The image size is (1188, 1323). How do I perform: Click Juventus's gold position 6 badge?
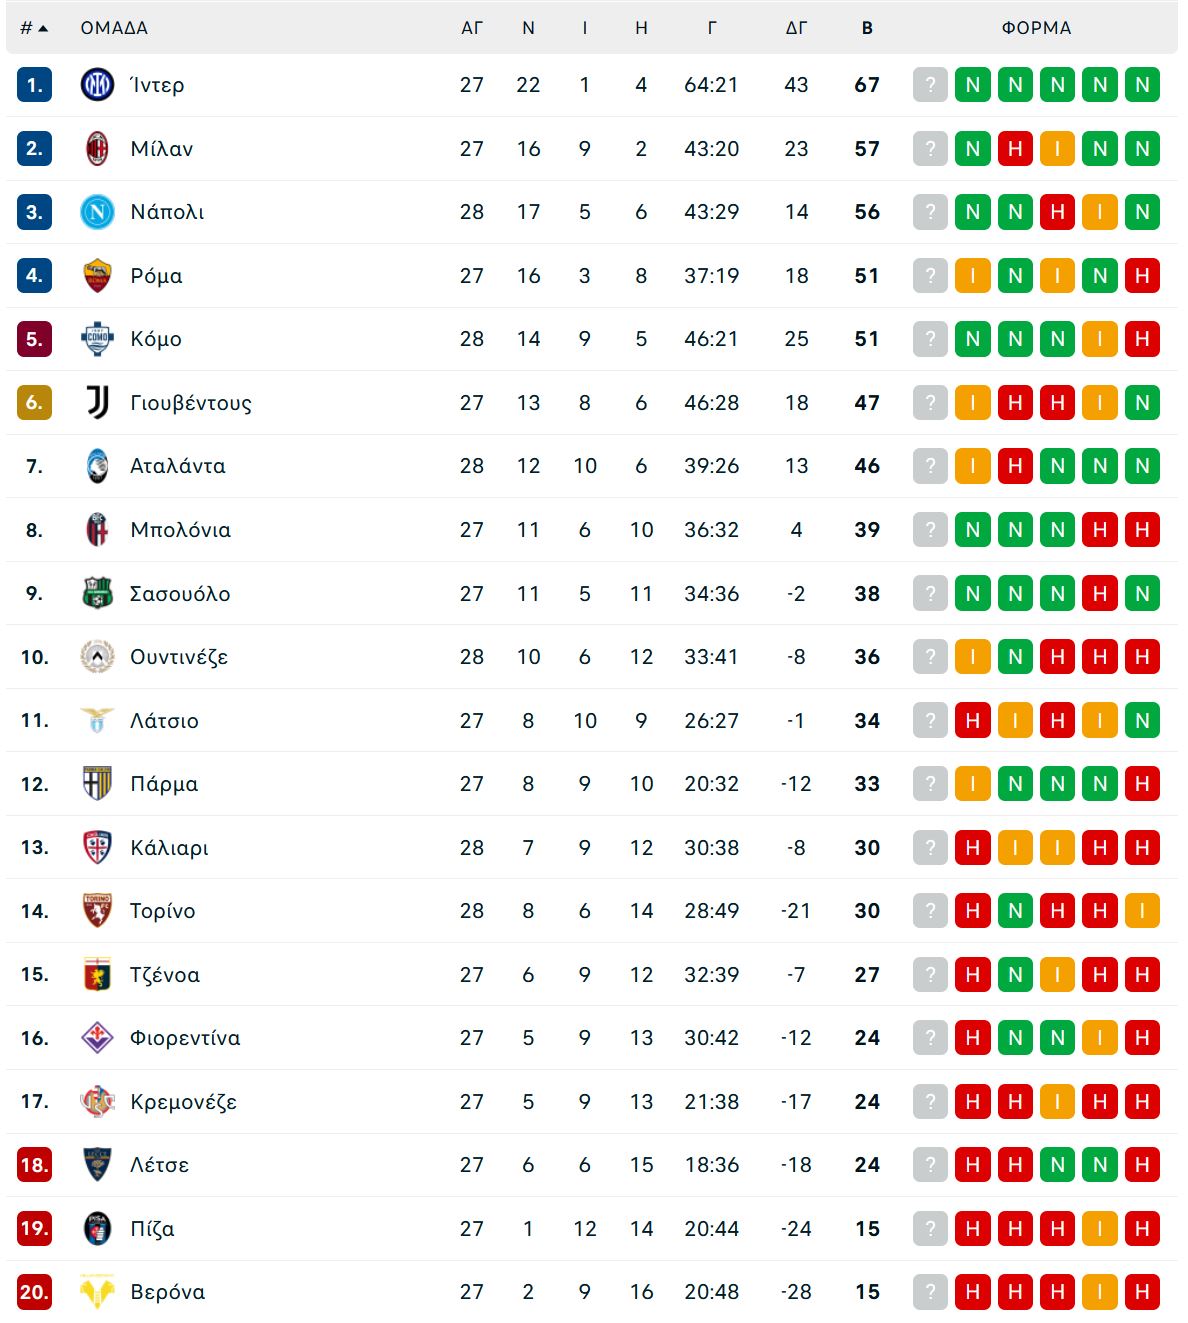pyautogui.click(x=34, y=403)
